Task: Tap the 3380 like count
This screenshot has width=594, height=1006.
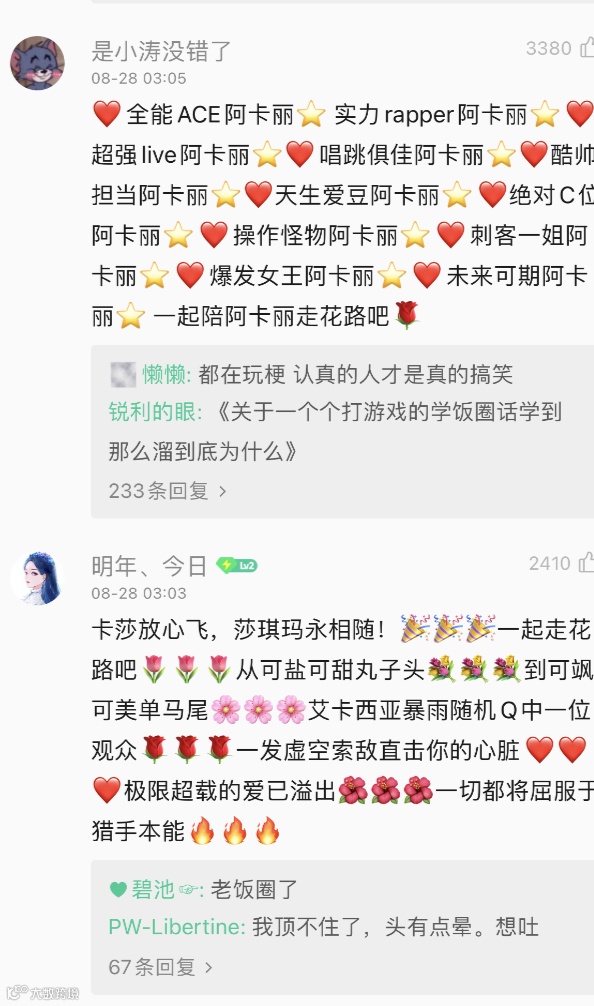Action: (x=548, y=48)
